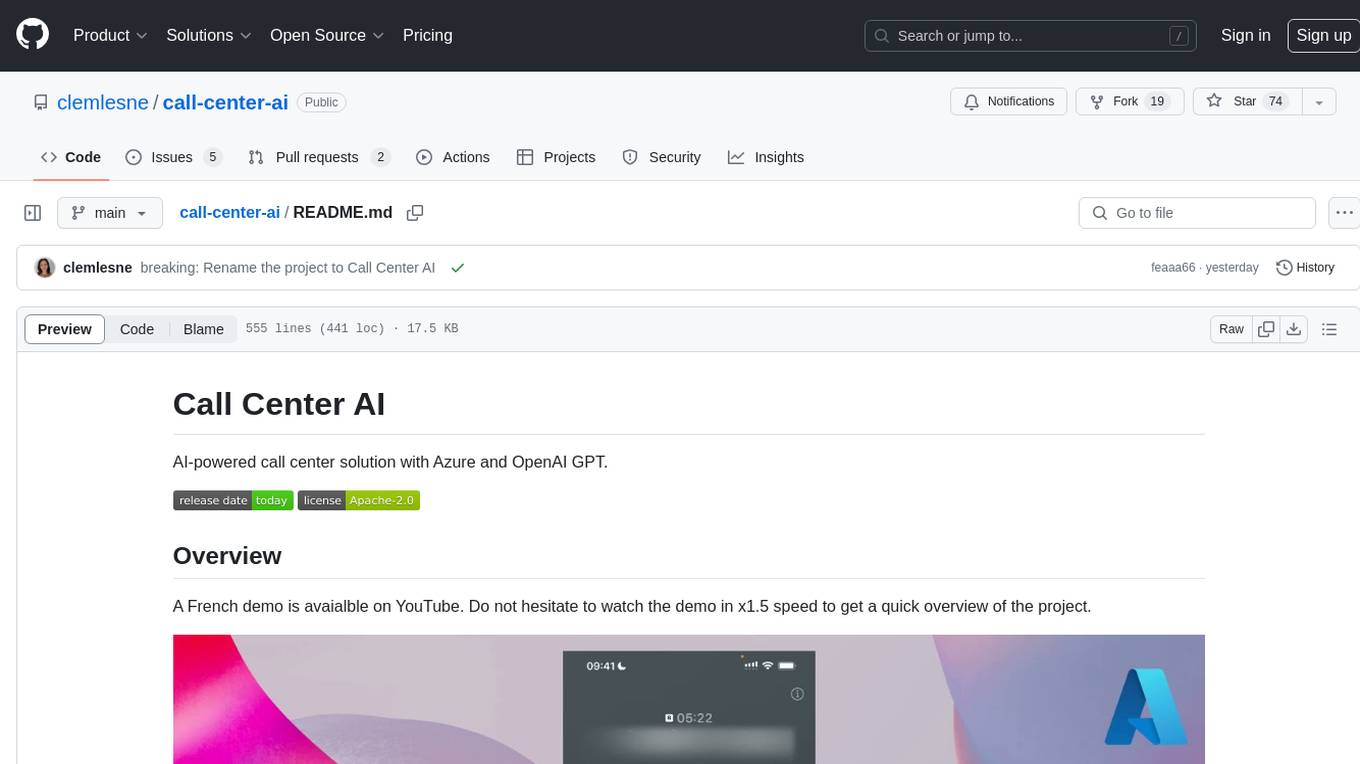The image size is (1360, 764).
Task: Open the more file actions menu
Action: coord(1344,213)
